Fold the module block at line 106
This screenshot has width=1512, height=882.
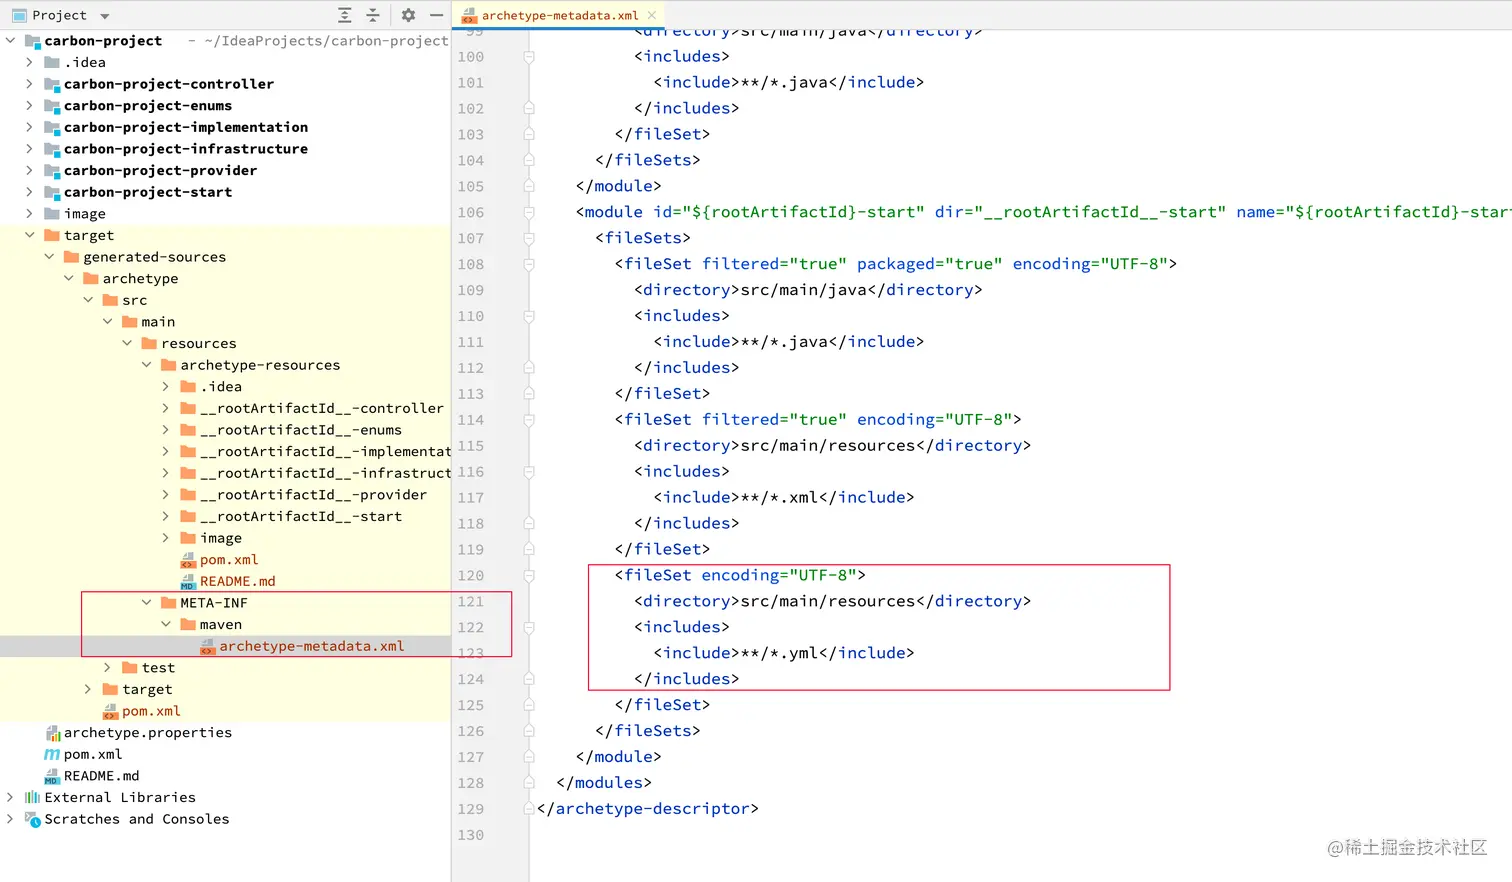point(529,212)
